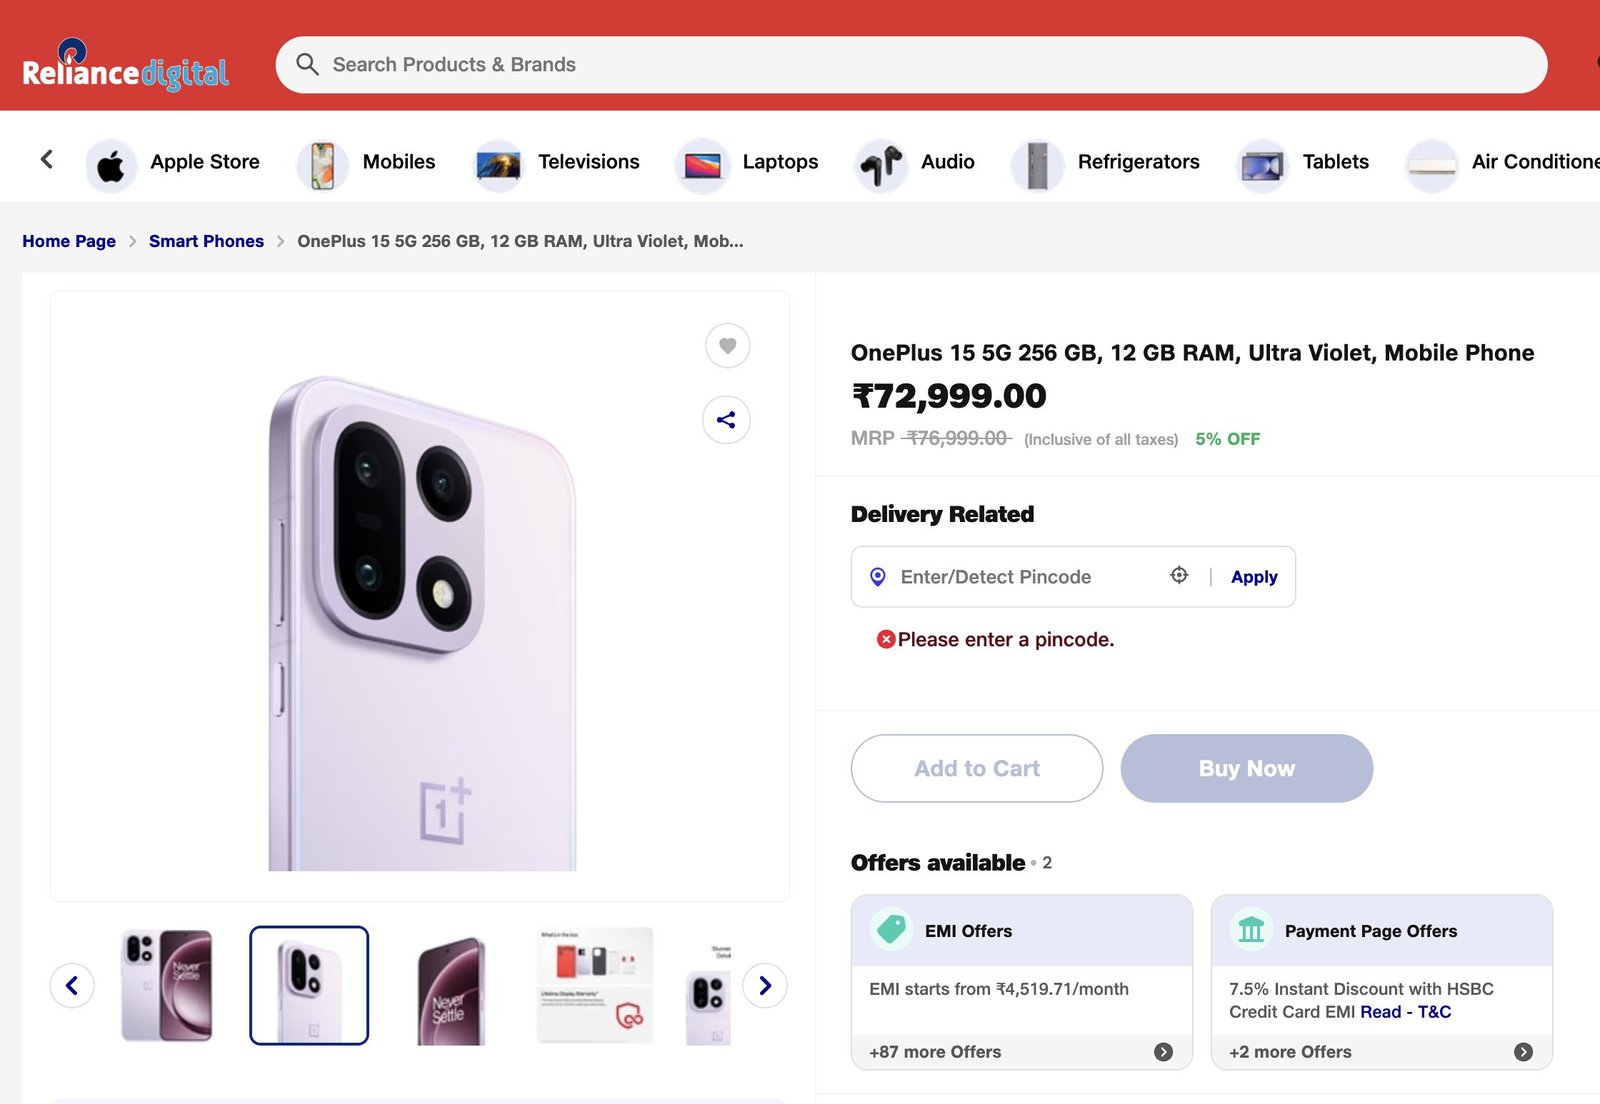This screenshot has height=1104, width=1600.
Task: Focus the Enter/Detect Pincode field
Action: (x=1020, y=577)
